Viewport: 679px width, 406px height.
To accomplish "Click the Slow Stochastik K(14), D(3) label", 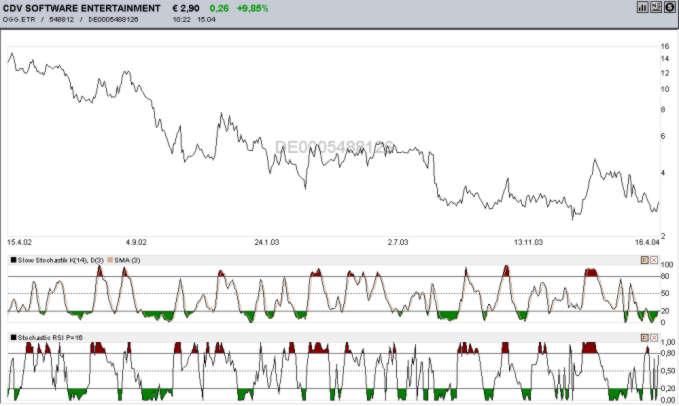I will point(61,260).
